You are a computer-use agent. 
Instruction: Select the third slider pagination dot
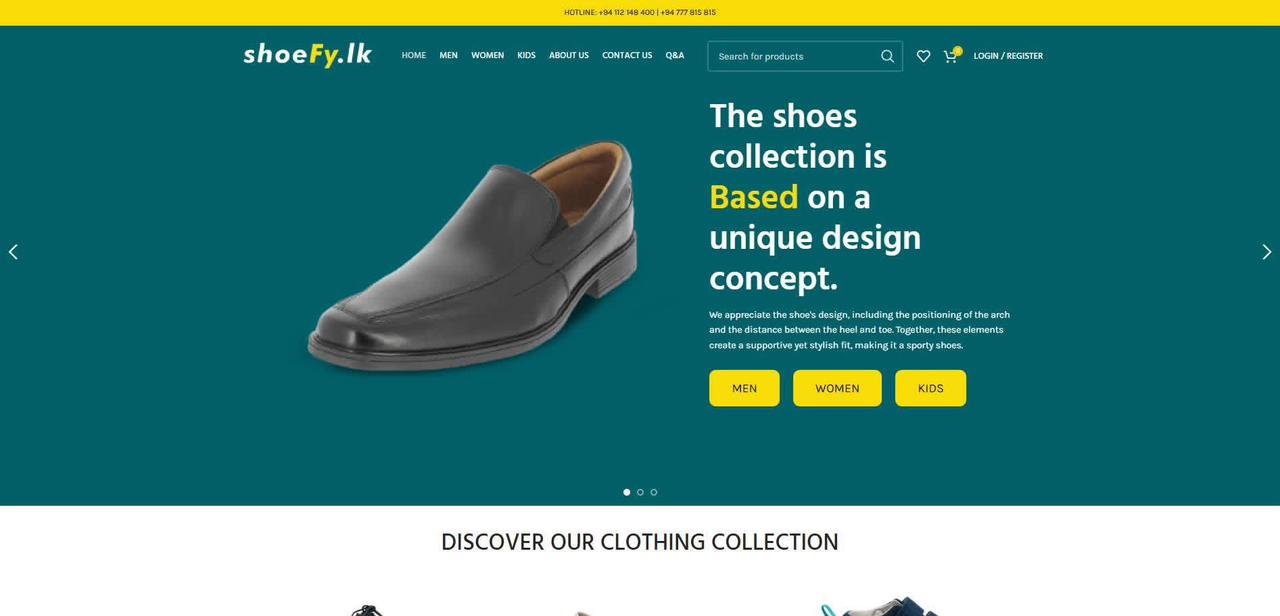pos(654,492)
